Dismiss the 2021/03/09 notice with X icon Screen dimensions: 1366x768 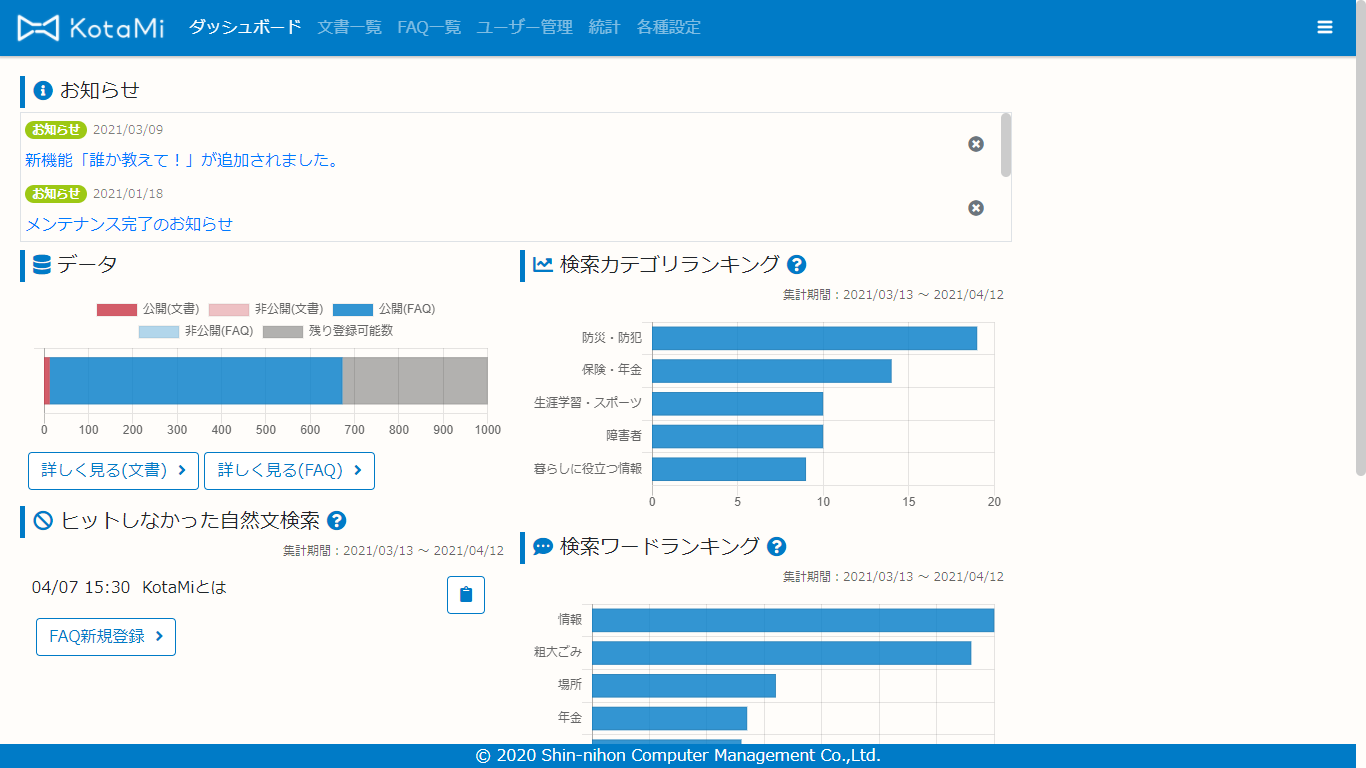click(x=976, y=144)
